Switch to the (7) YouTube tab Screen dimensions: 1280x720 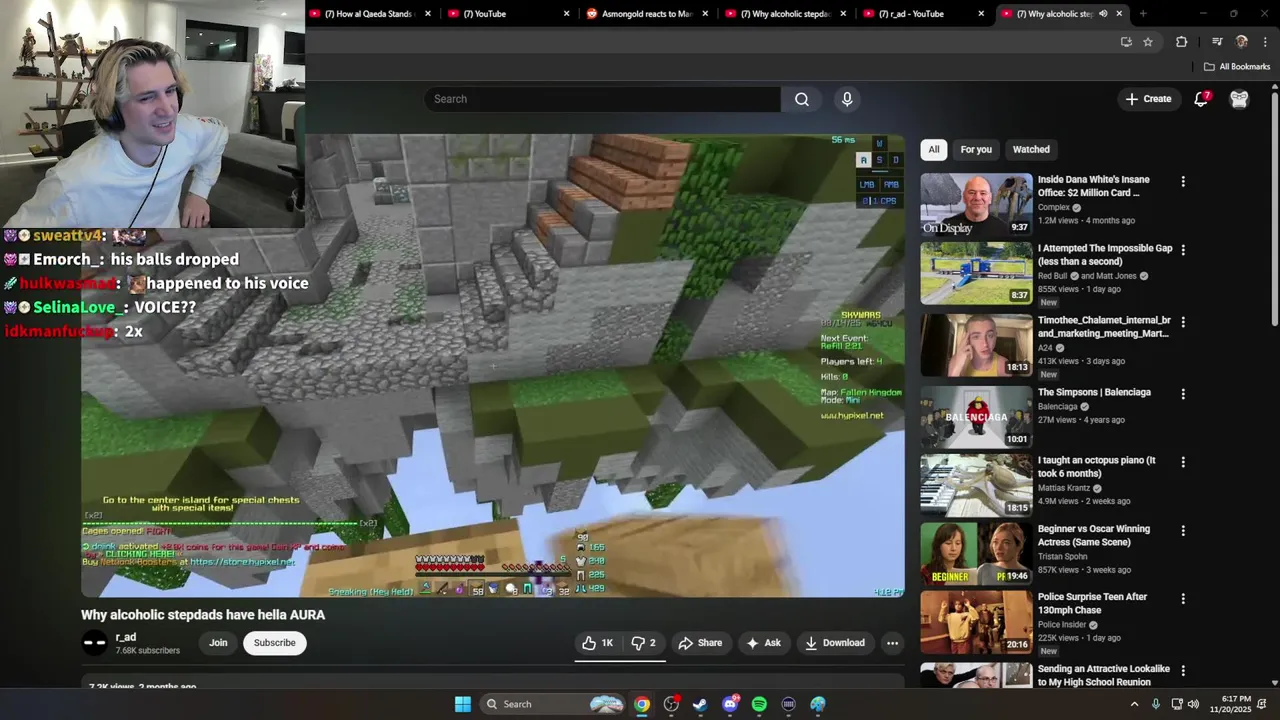[508, 14]
